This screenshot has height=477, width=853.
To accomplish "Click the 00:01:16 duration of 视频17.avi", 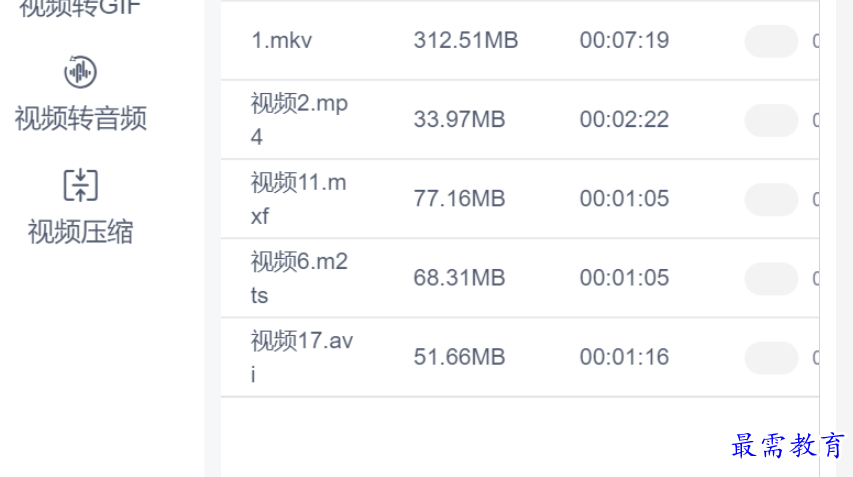I will pos(624,357).
